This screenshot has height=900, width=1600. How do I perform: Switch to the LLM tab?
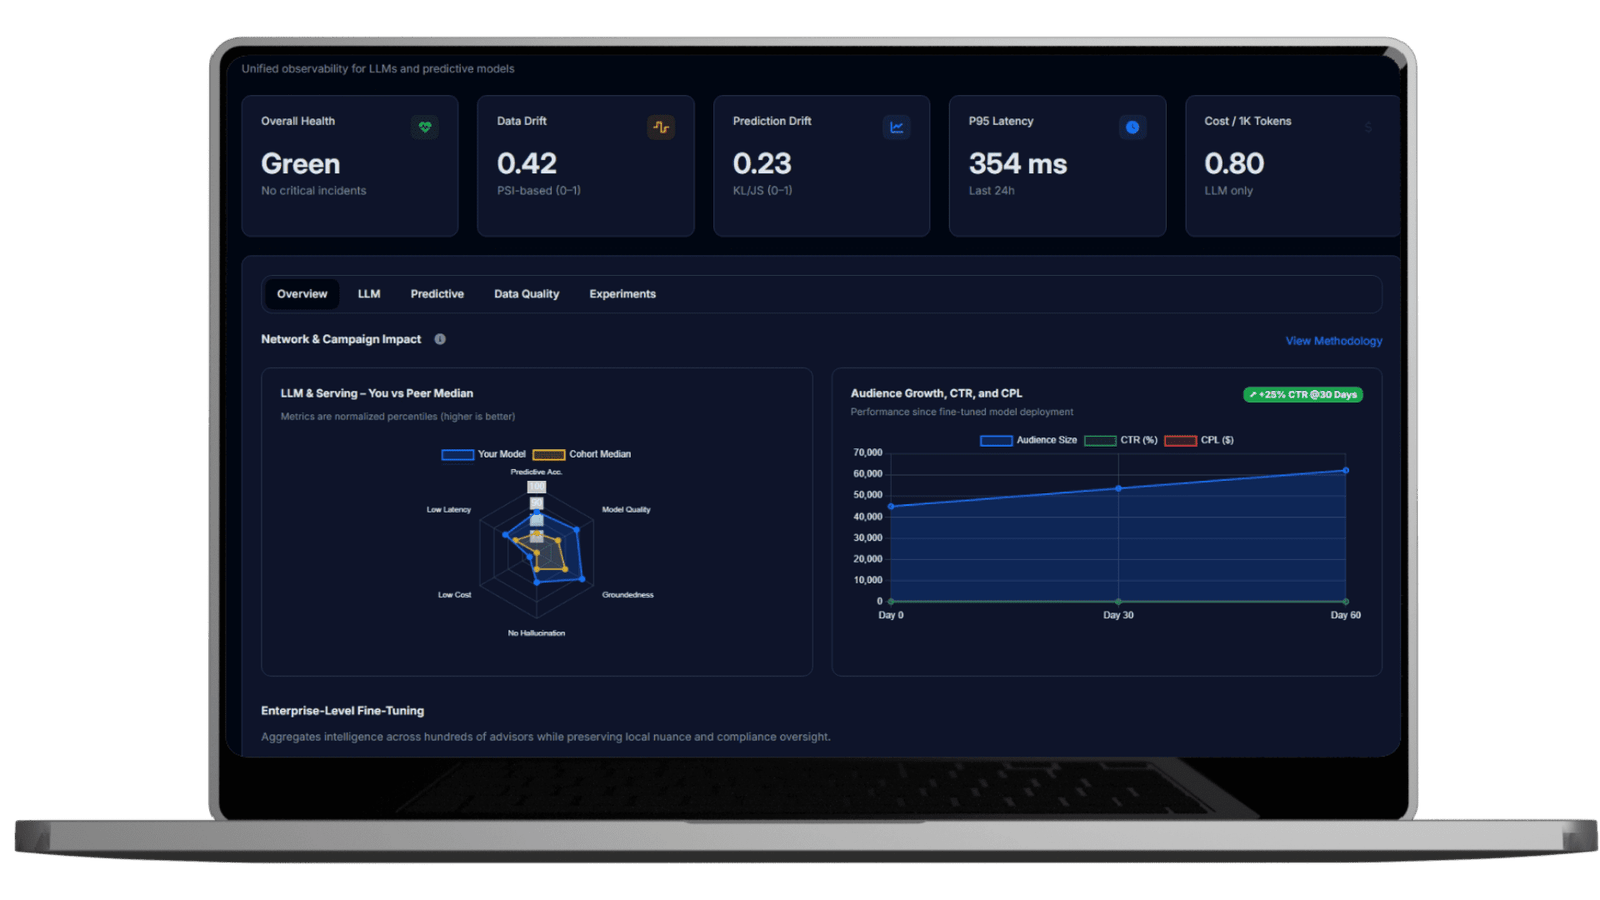point(369,294)
